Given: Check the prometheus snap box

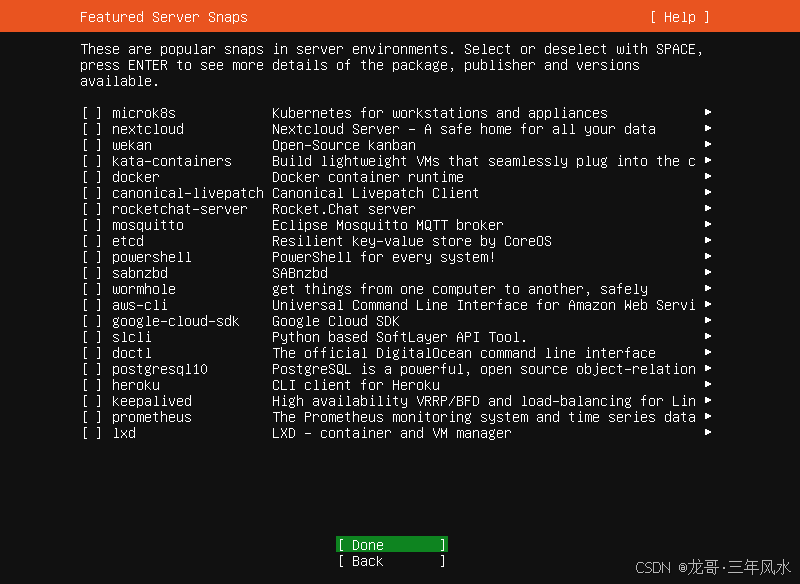Looking at the screenshot, I should [92, 417].
